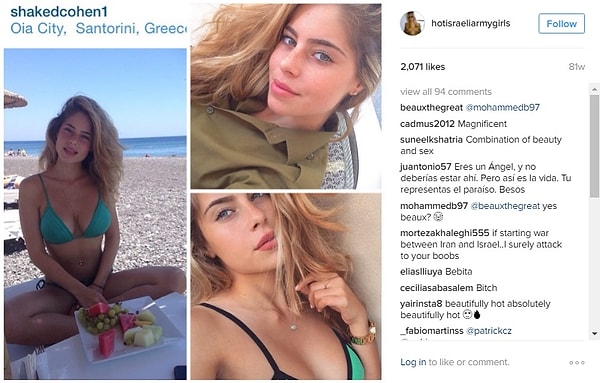Click the comments scrollbar down arrow
Screen dimensions: 600x383
coord(594,334)
